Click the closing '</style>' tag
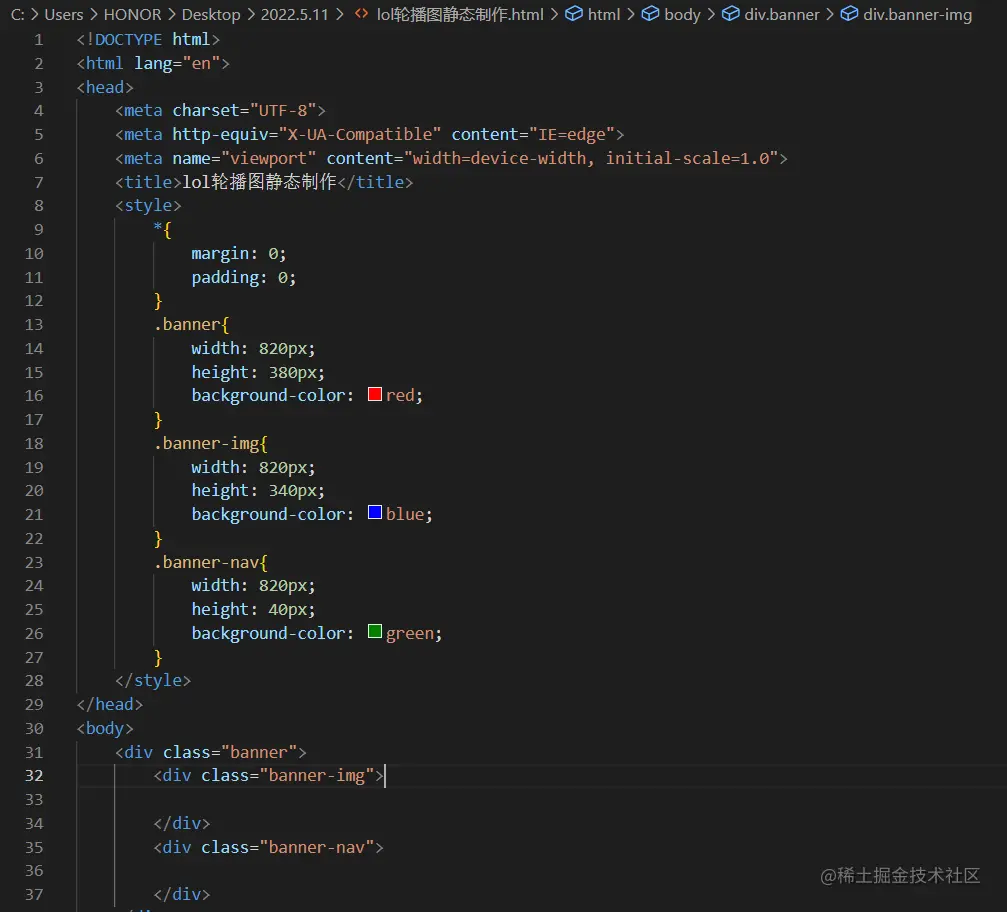 pyautogui.click(x=153, y=681)
